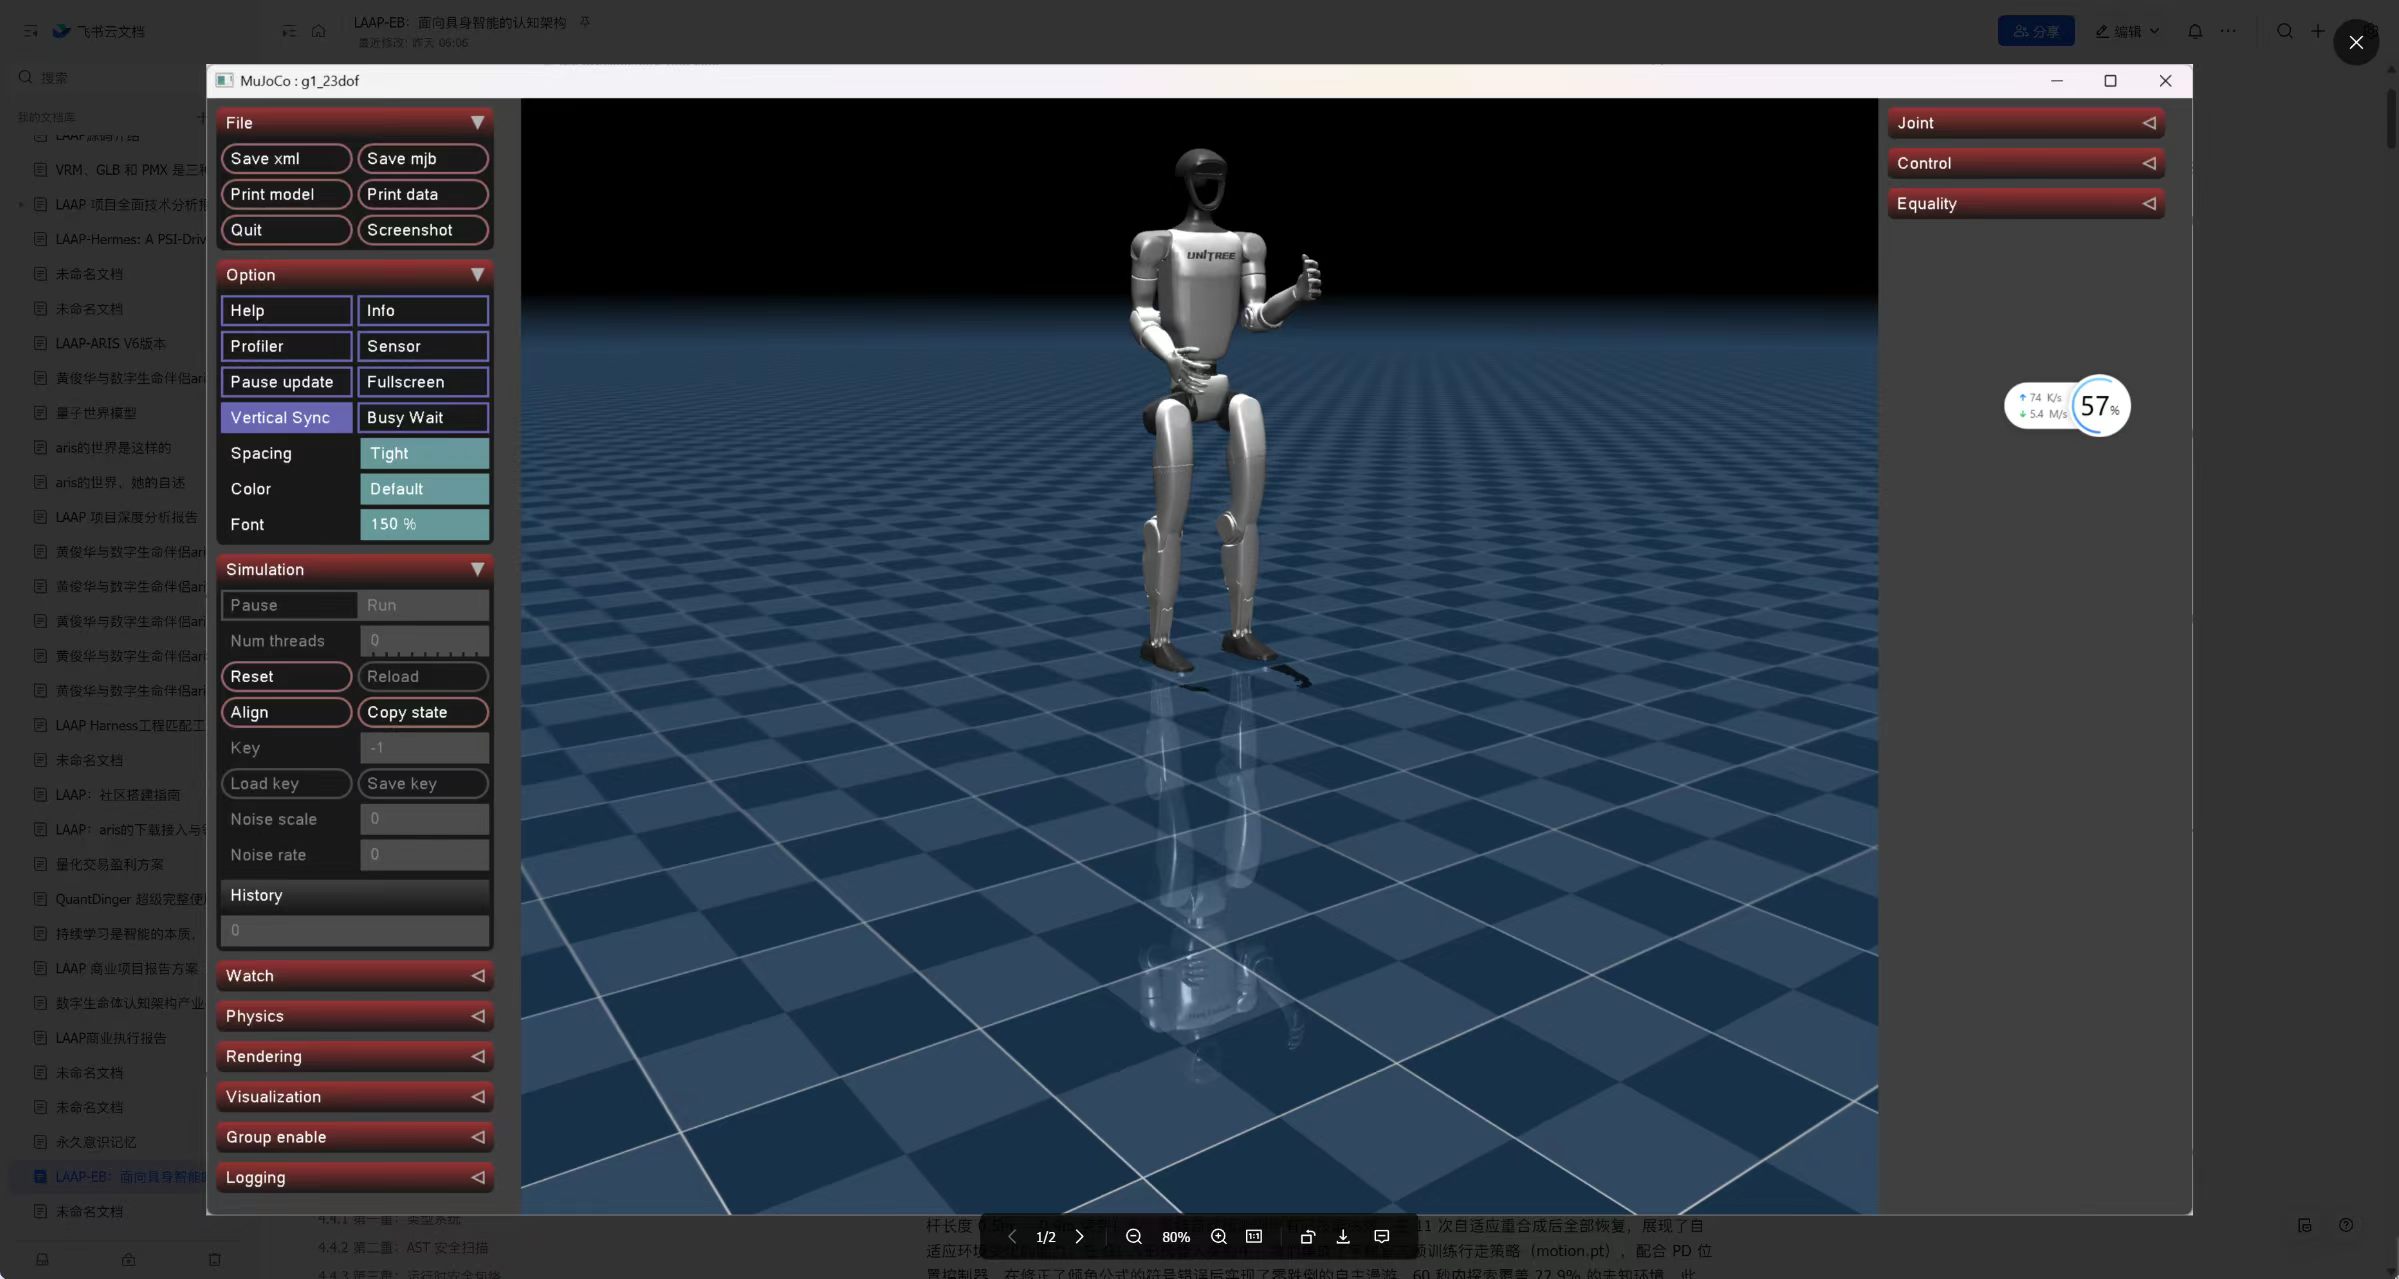
Task: Open the comment icon in viewer toolbar
Action: pos(1382,1236)
